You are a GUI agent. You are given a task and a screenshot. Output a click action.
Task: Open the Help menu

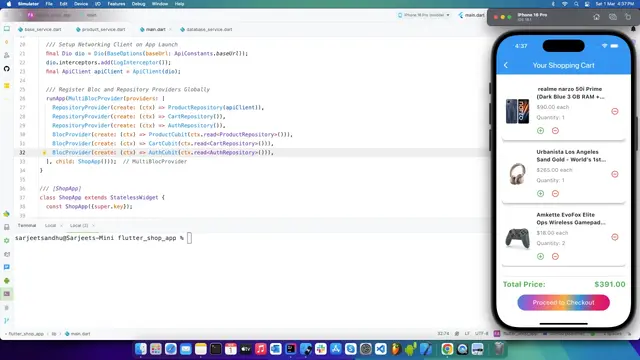pyautogui.click(x=179, y=4)
